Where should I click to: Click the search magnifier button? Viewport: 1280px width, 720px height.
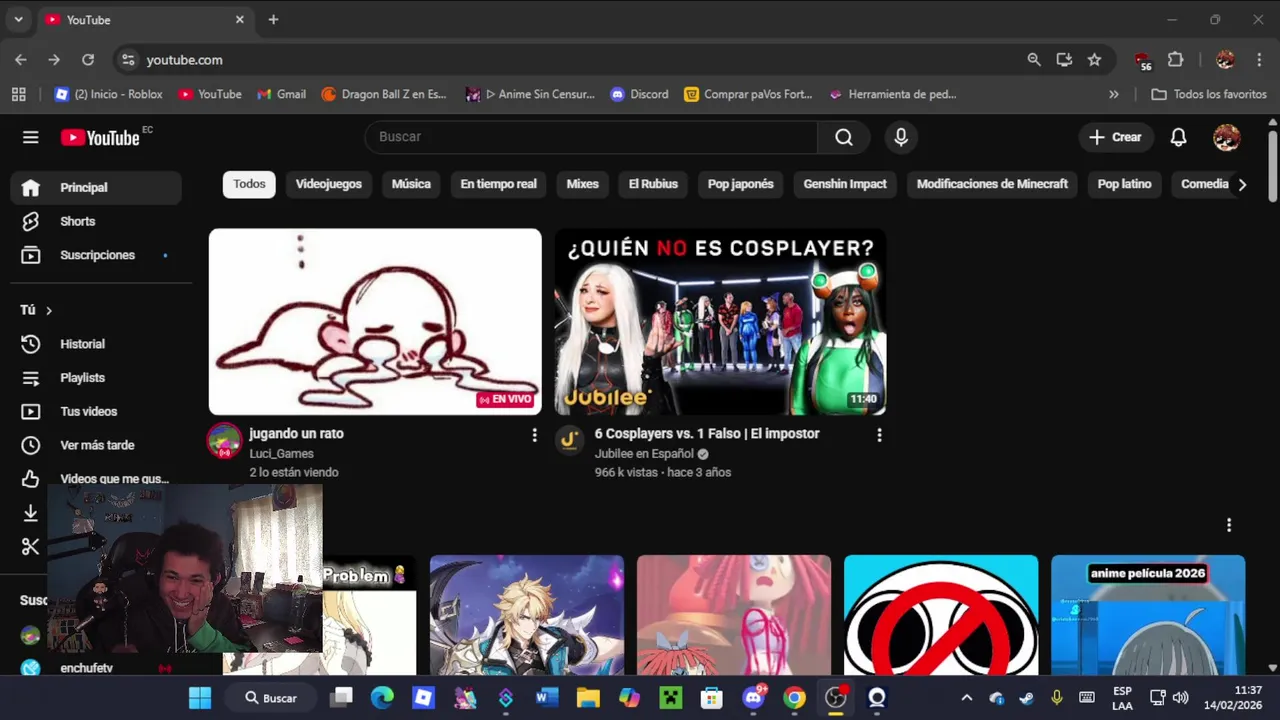(844, 137)
